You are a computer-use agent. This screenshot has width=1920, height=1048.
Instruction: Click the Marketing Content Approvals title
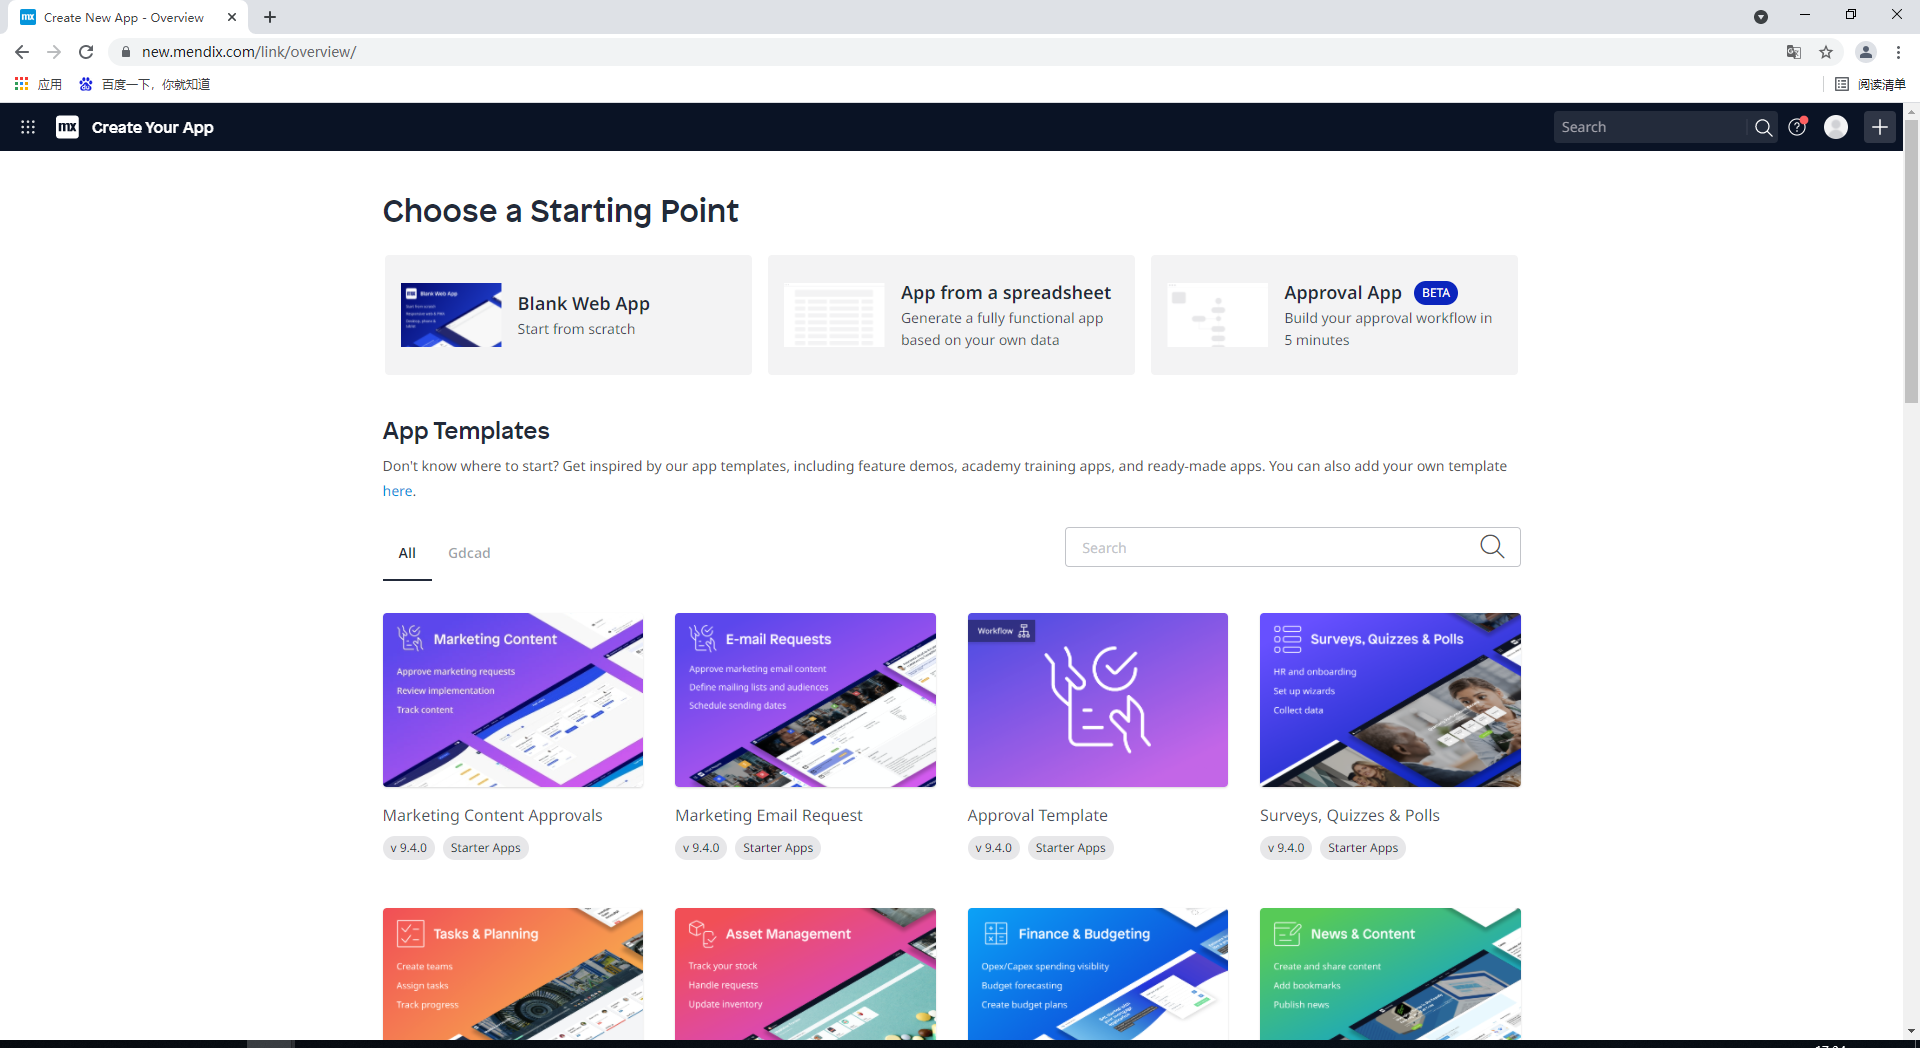492,815
